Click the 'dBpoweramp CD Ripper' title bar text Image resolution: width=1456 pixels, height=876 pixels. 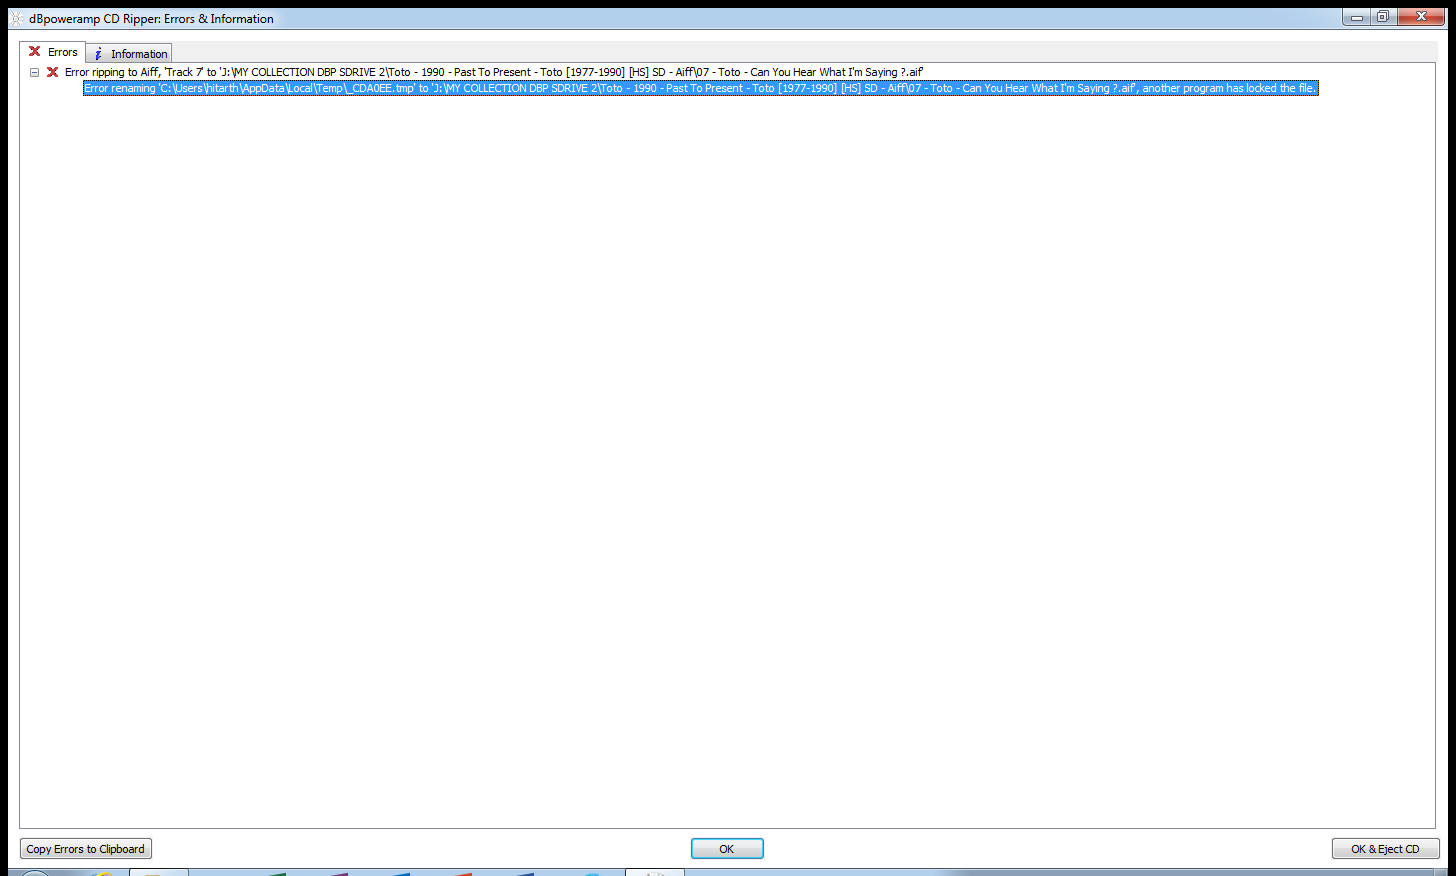(x=151, y=19)
